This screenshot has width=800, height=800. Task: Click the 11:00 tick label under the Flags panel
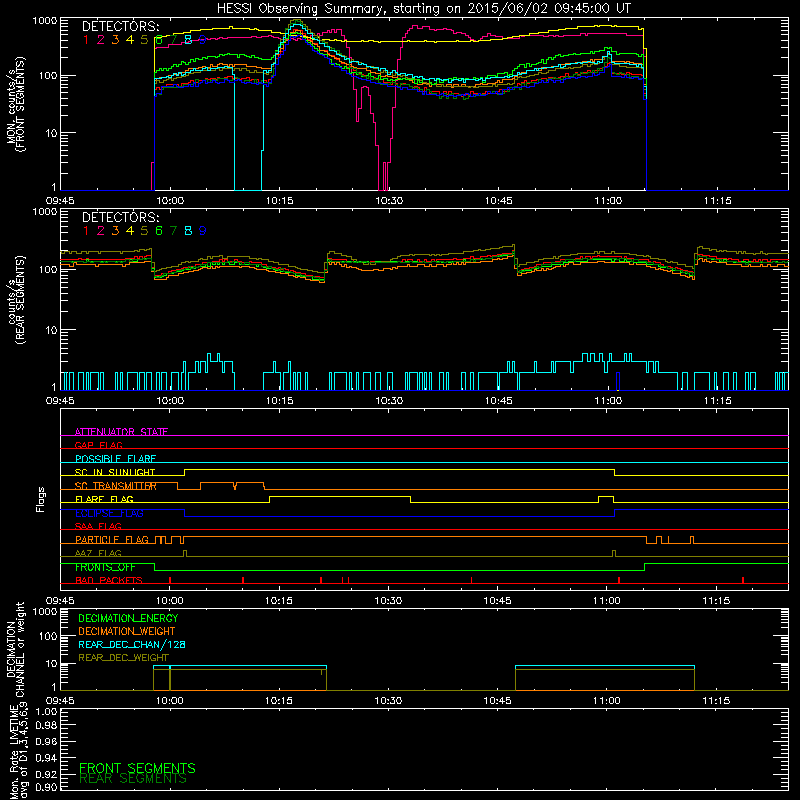[607, 601]
